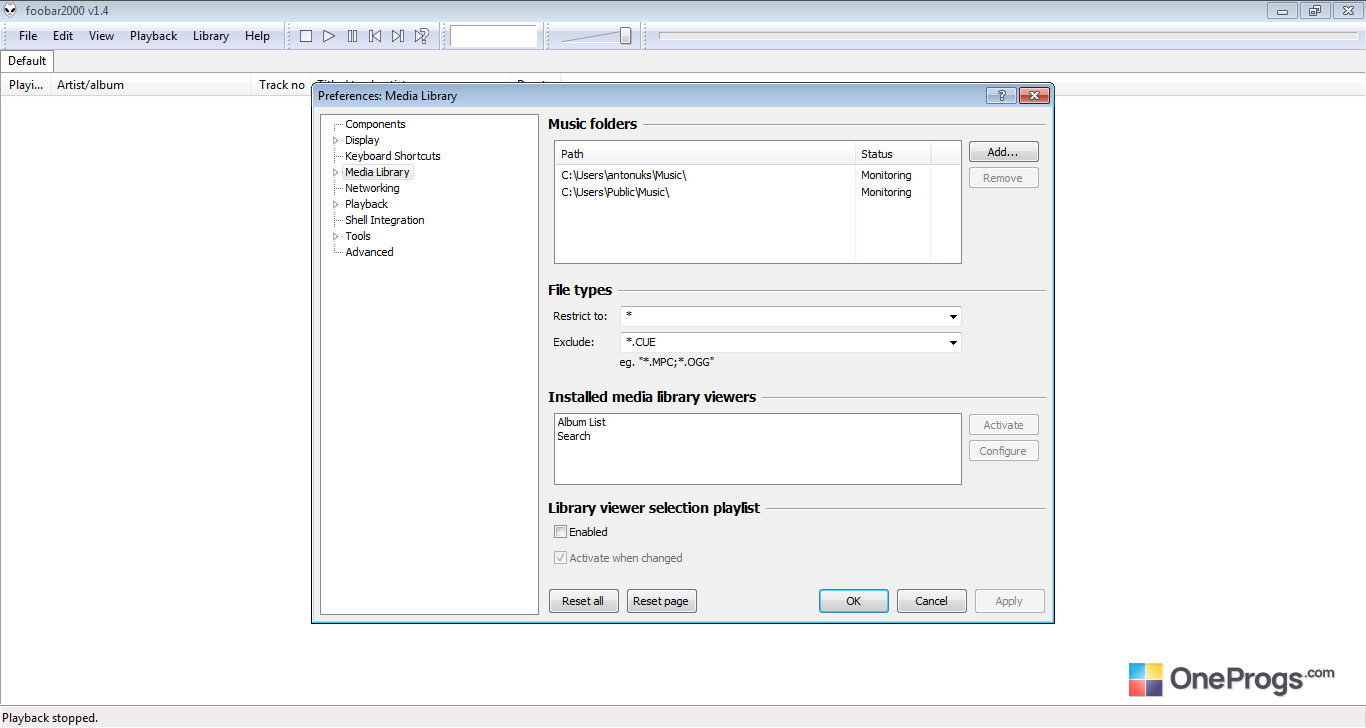1366x728 pixels.
Task: Click the Activate viewer button
Action: click(x=1003, y=425)
